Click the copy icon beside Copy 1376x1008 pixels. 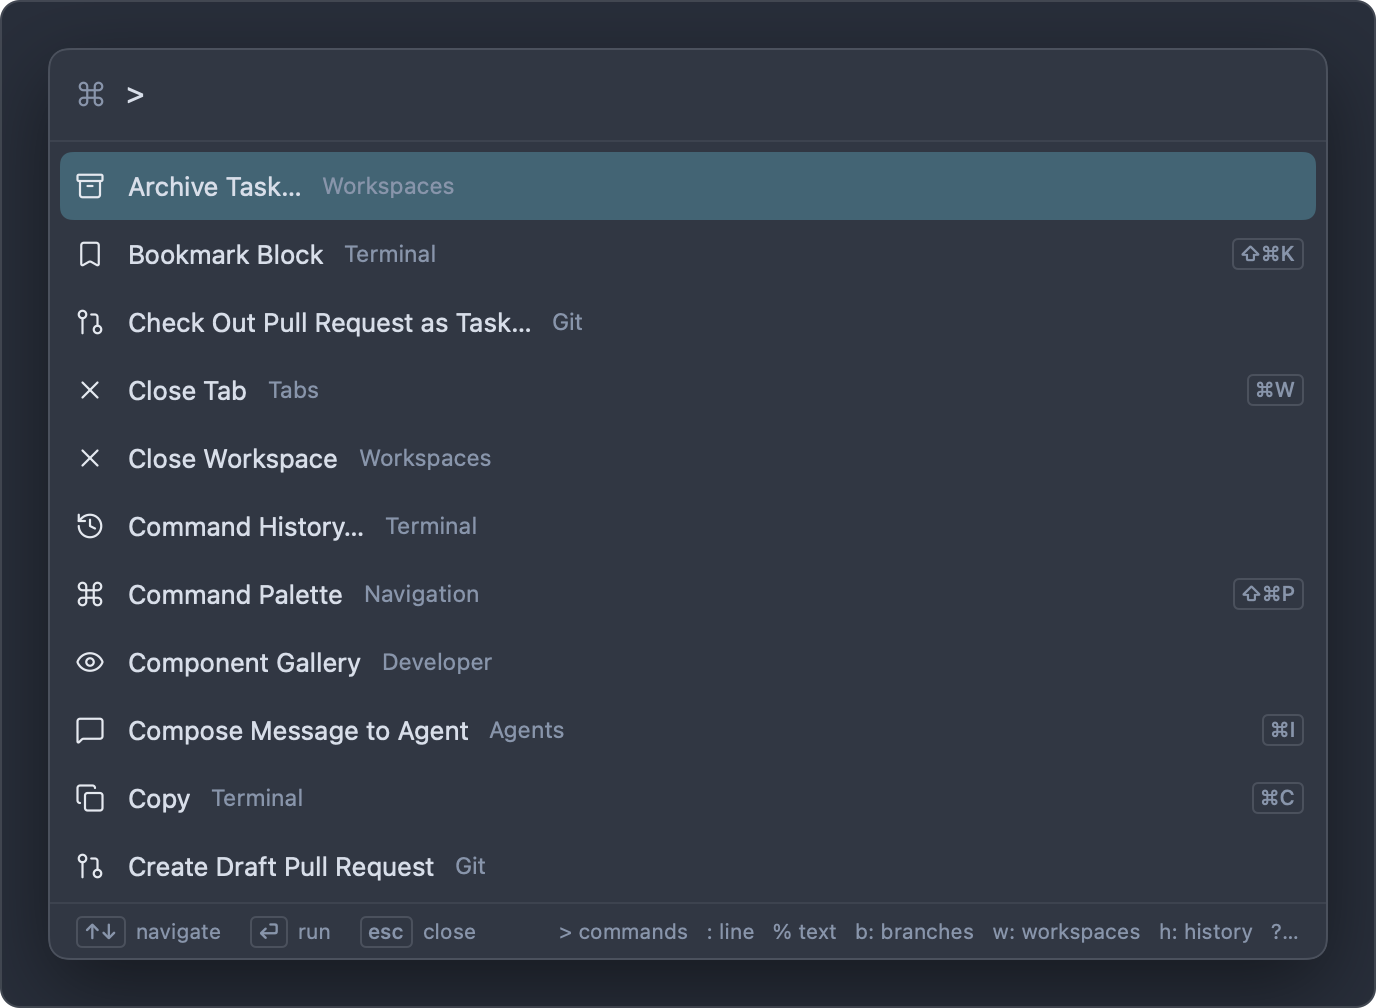[90, 798]
